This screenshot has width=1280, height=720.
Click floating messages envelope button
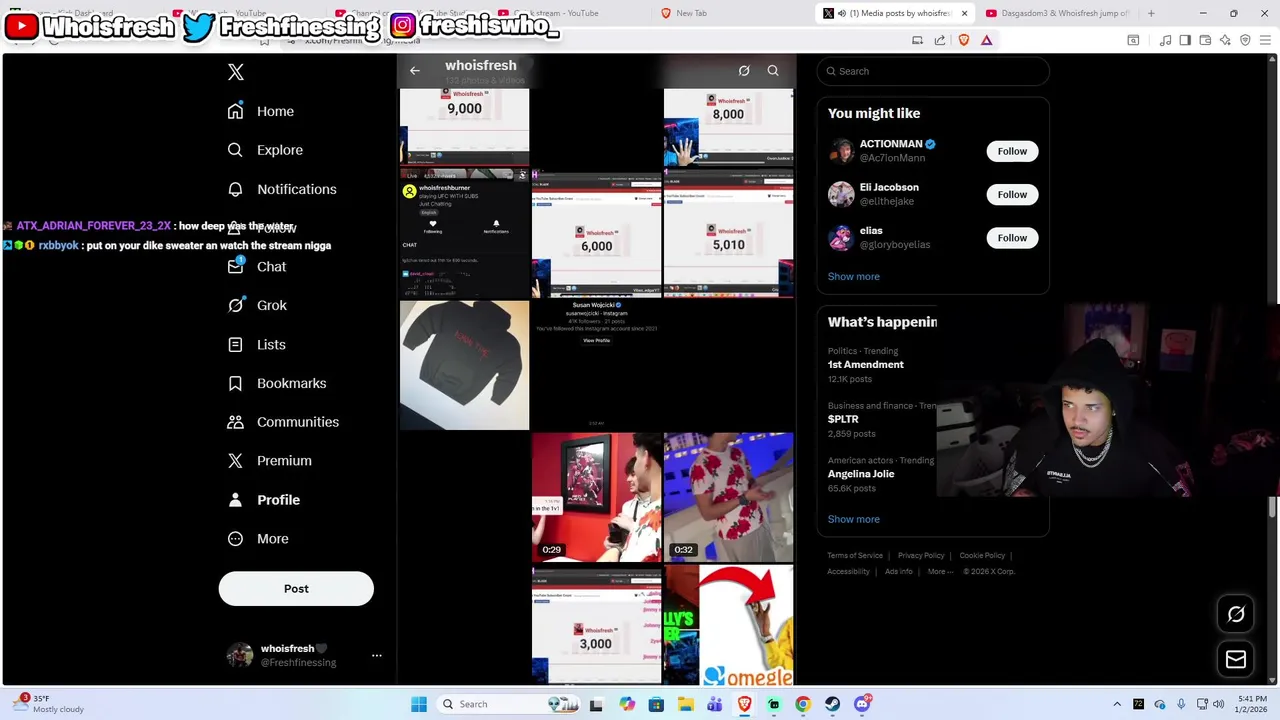pyautogui.click(x=1236, y=659)
